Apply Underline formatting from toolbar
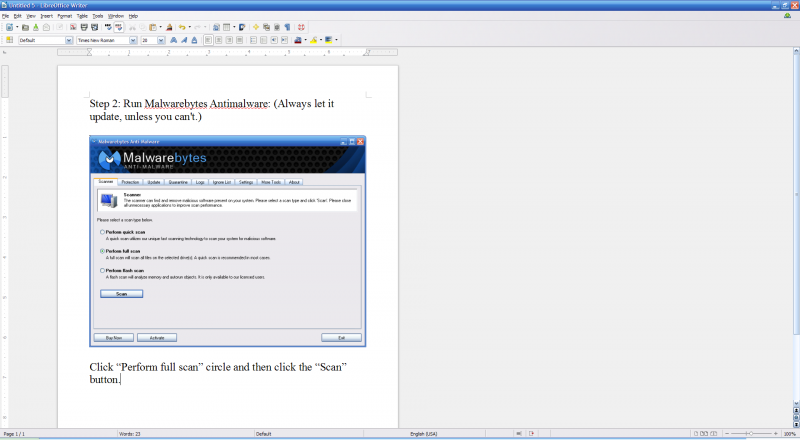Image resolution: width=800 pixels, height=440 pixels. click(194, 40)
